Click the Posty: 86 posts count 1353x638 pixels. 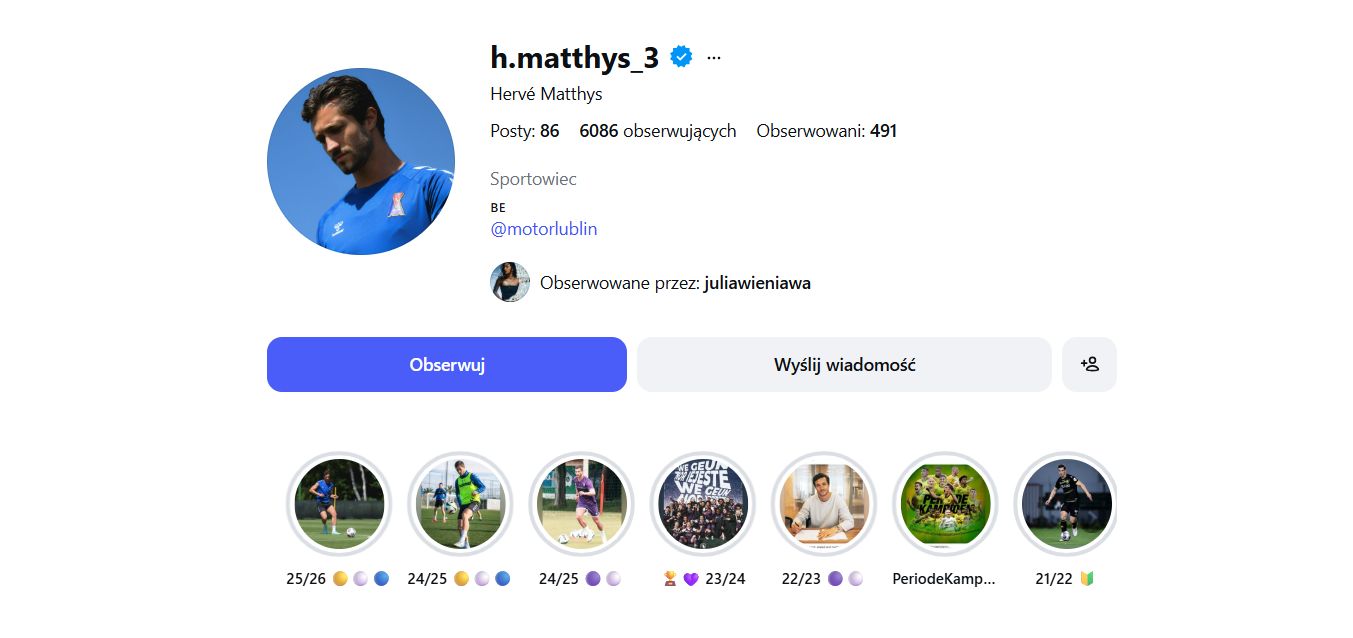coord(525,131)
